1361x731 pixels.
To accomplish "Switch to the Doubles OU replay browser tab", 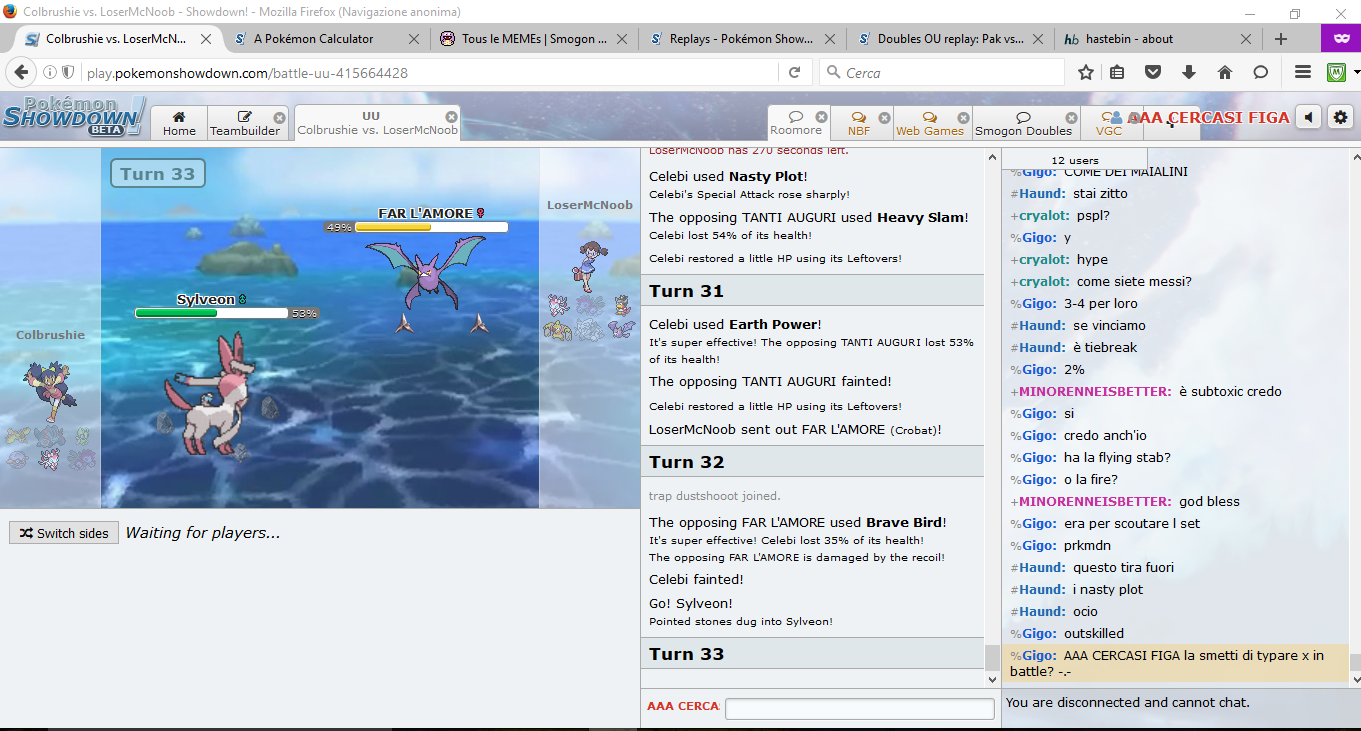I will tap(949, 39).
